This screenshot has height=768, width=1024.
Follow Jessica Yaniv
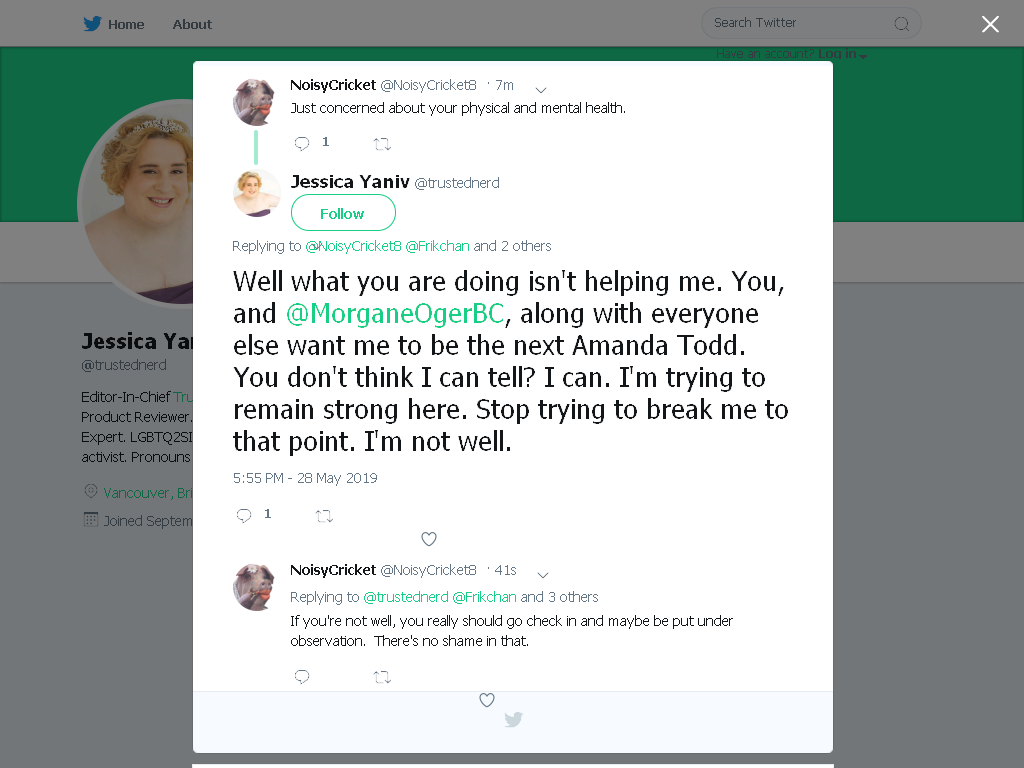tap(343, 213)
